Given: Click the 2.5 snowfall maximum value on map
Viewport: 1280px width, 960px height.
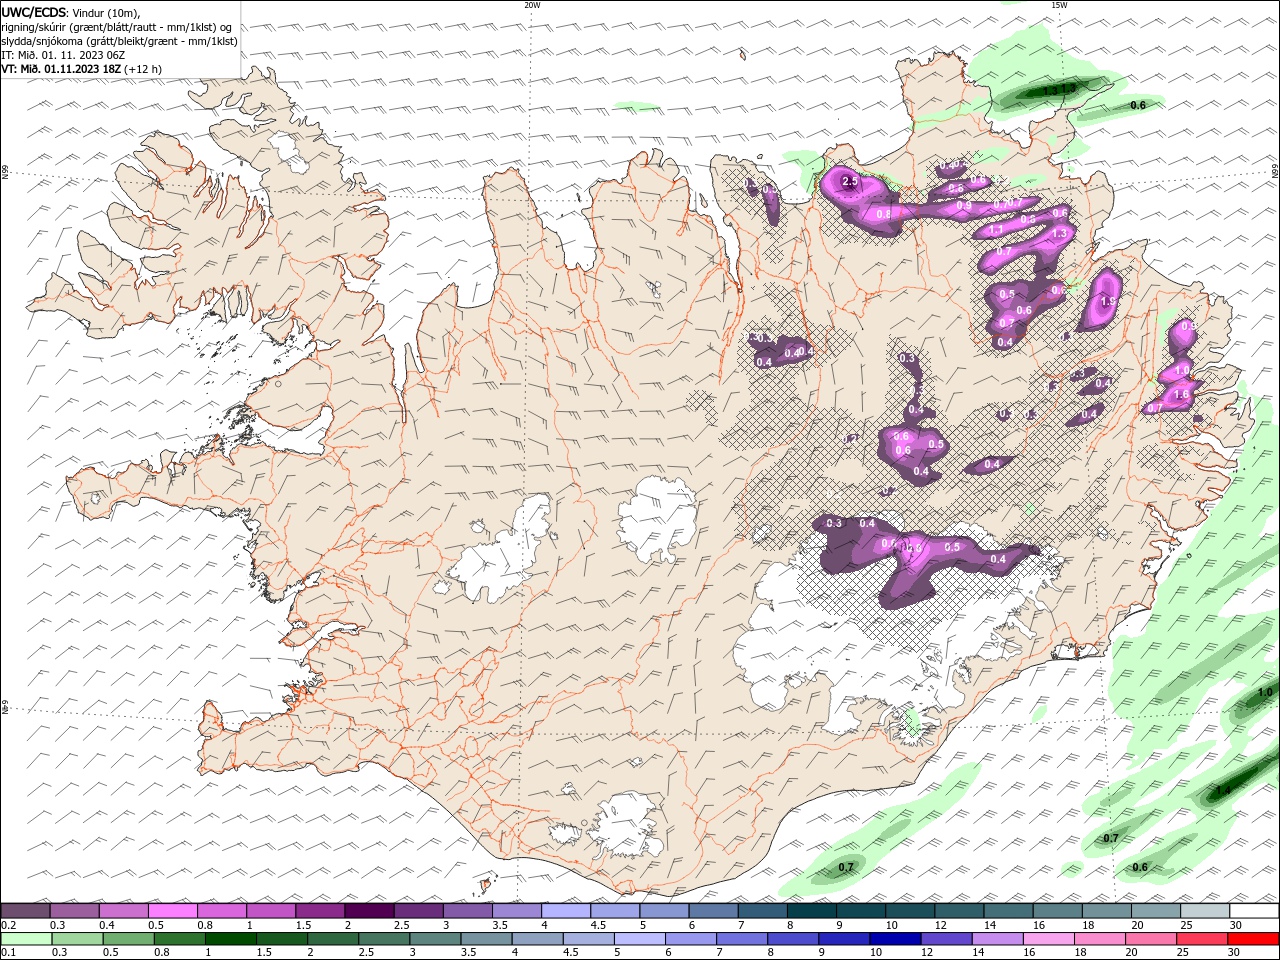Looking at the screenshot, I should click(850, 181).
